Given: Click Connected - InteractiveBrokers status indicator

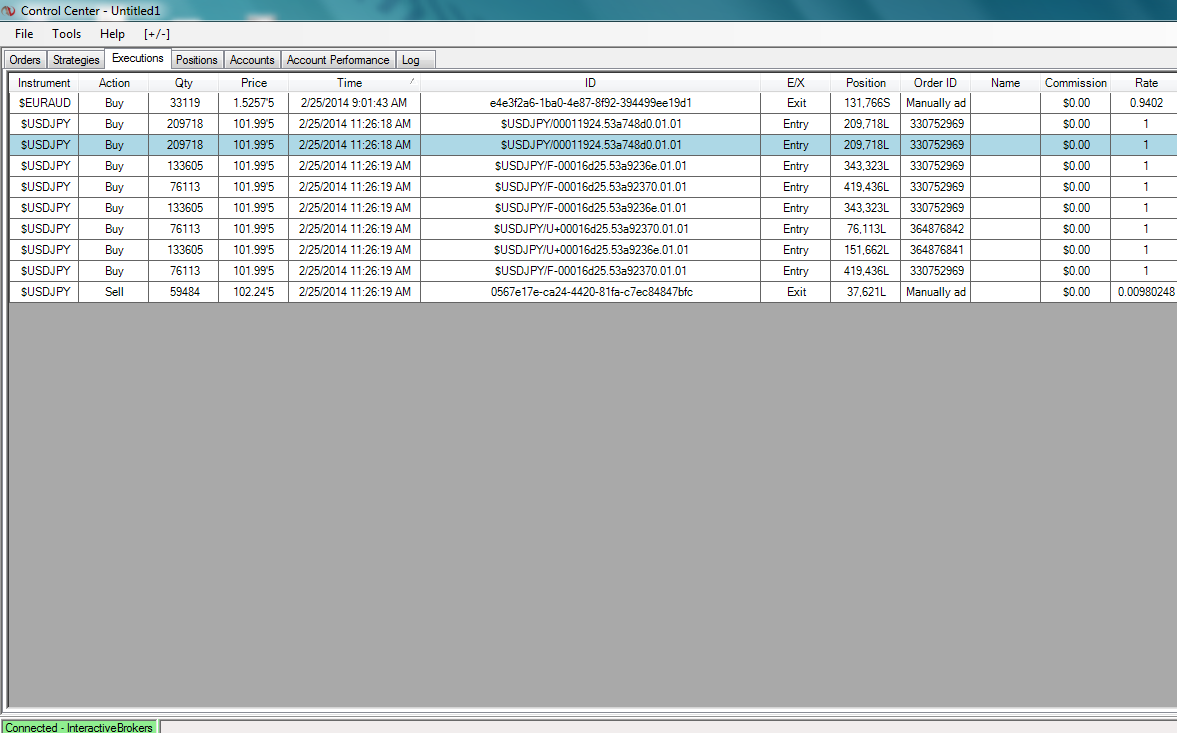Looking at the screenshot, I should coord(79,727).
